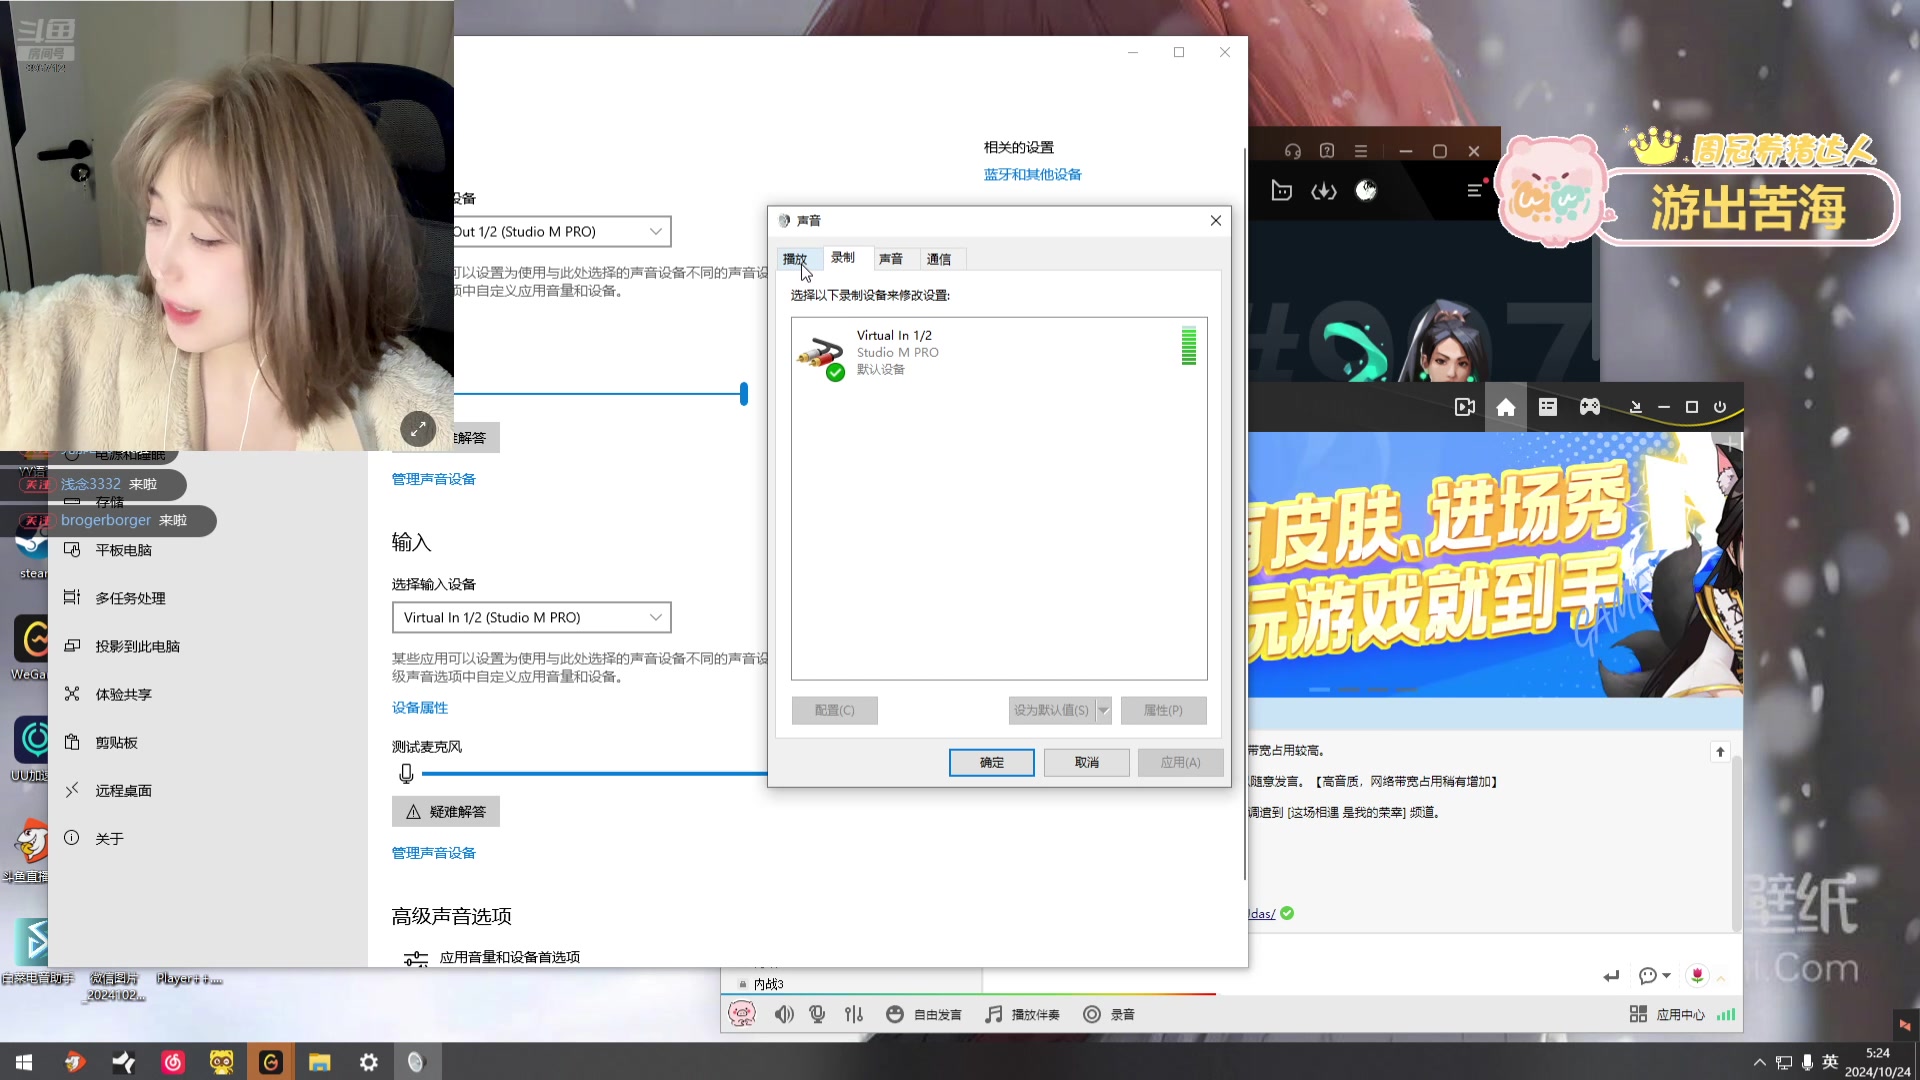Viewport: 1920px width, 1080px height.
Task: Click the 配置(C) button
Action: (835, 710)
